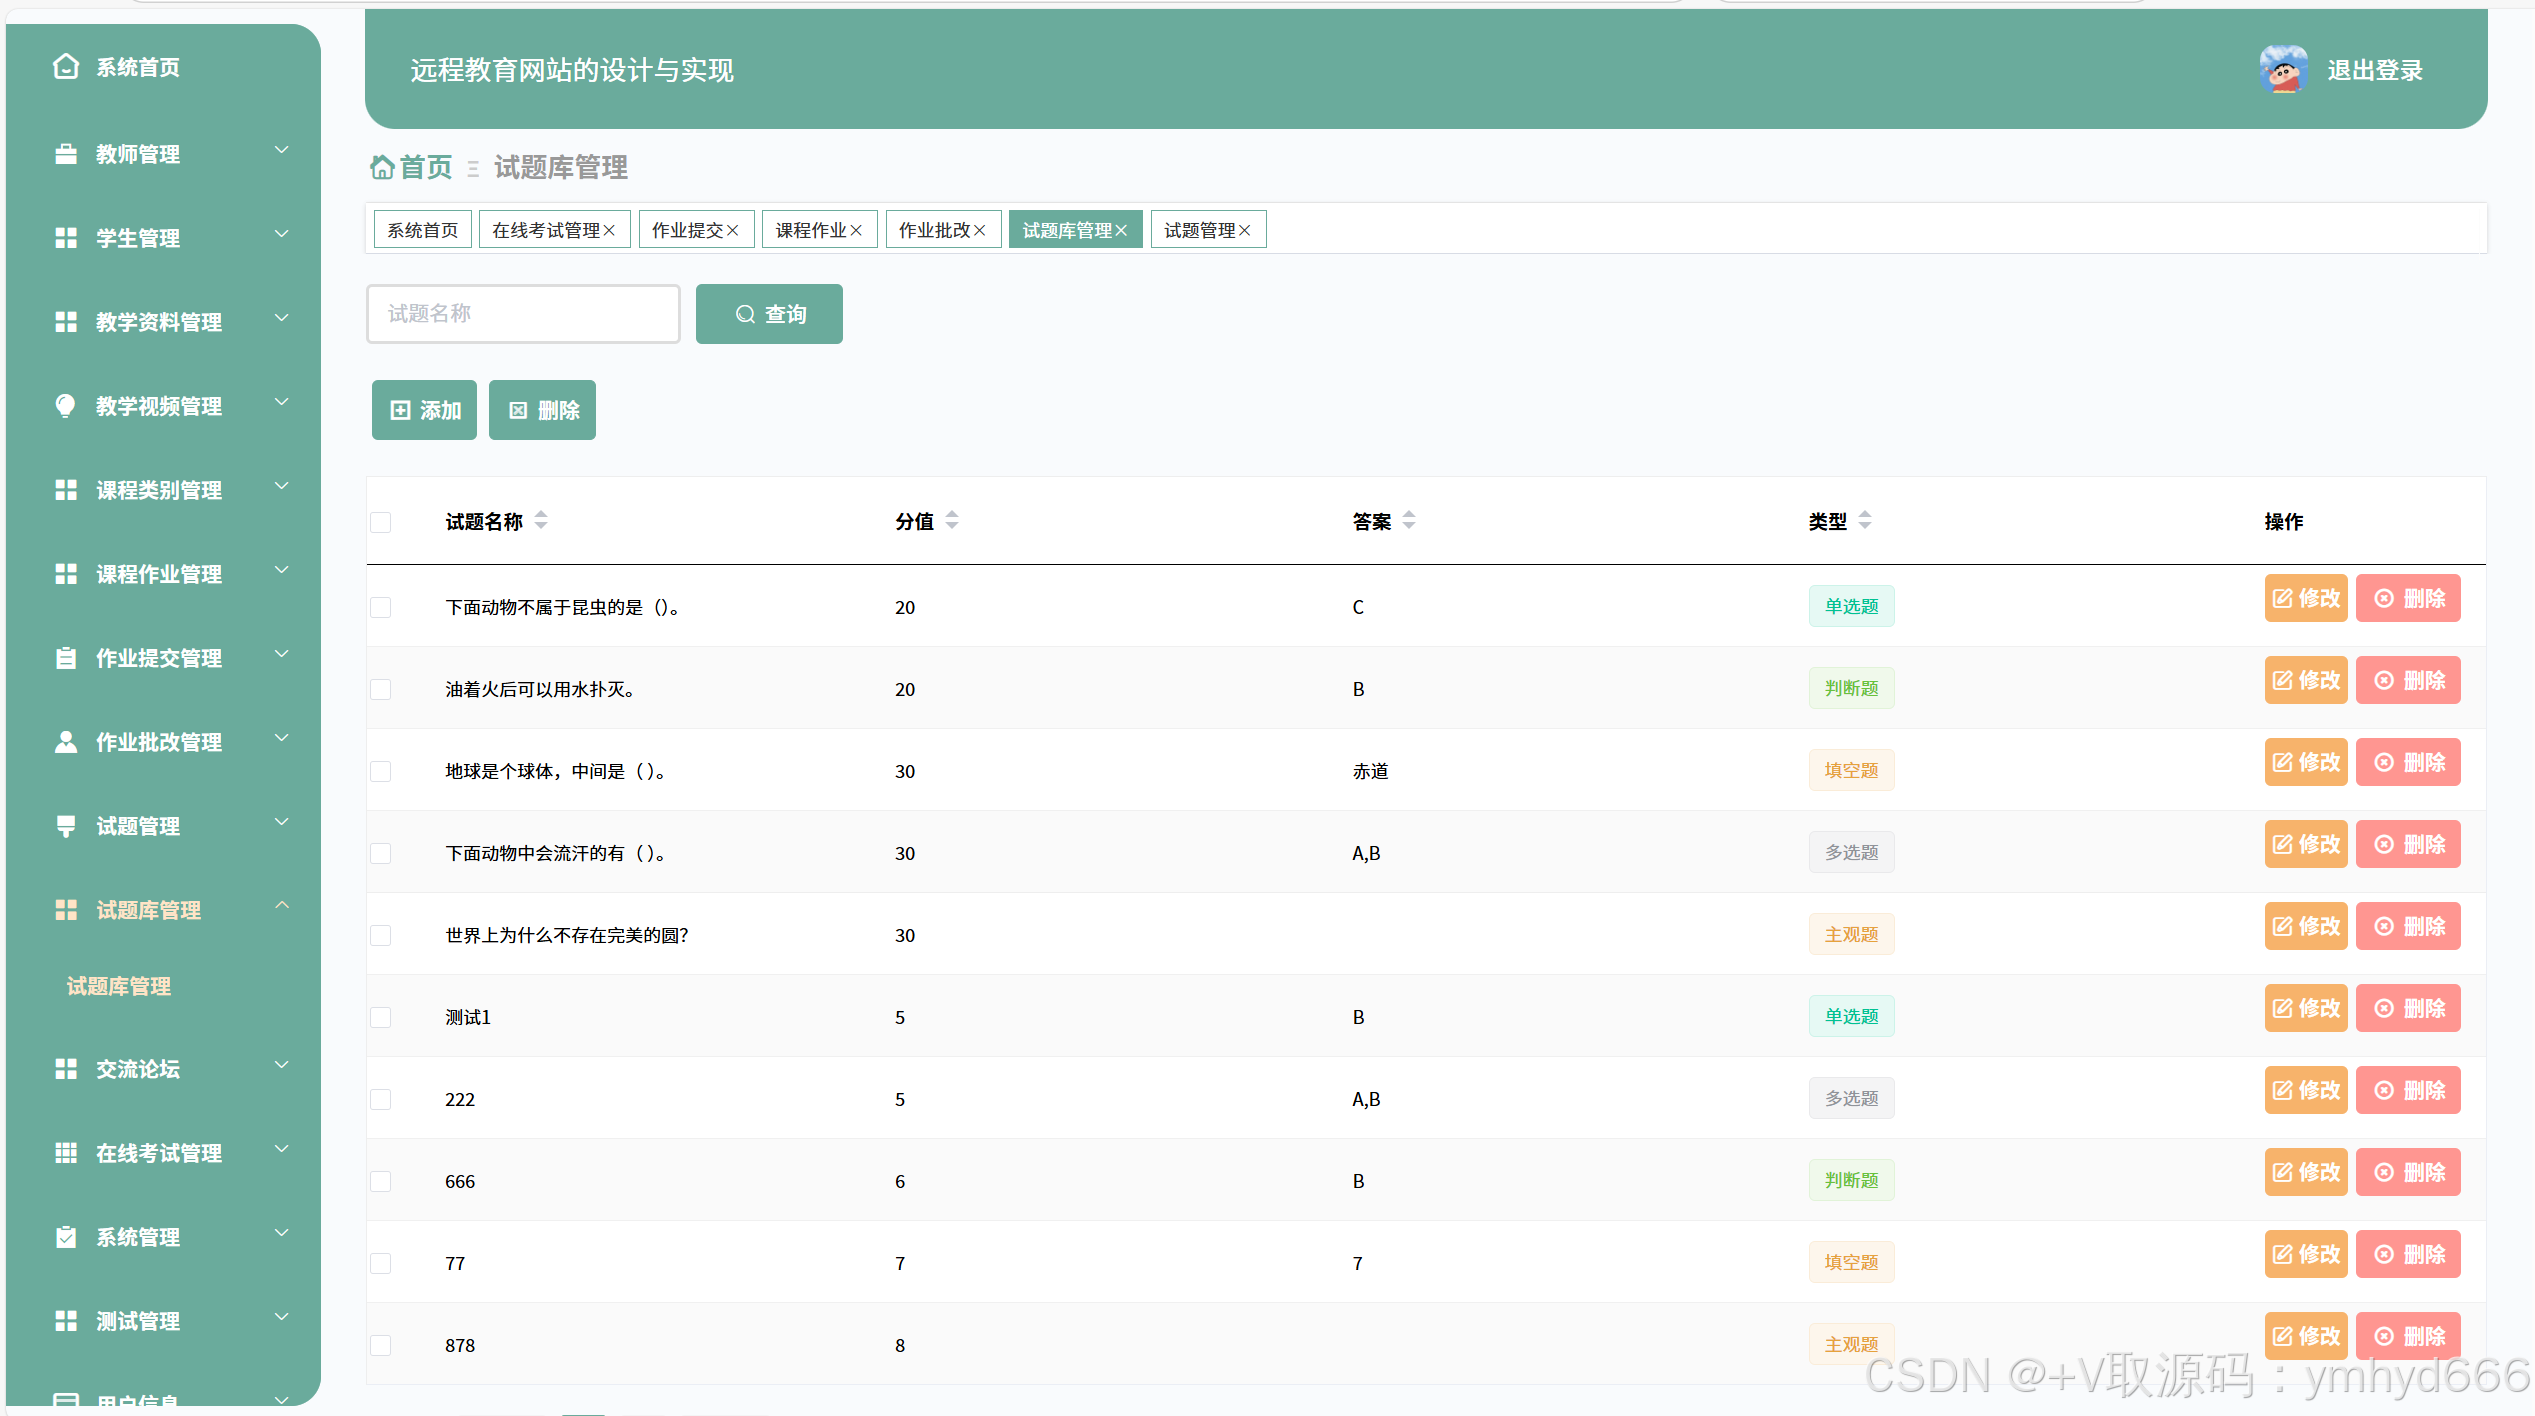
Task: Click the lightbulb icon for 教学视频管理
Action: coord(66,405)
